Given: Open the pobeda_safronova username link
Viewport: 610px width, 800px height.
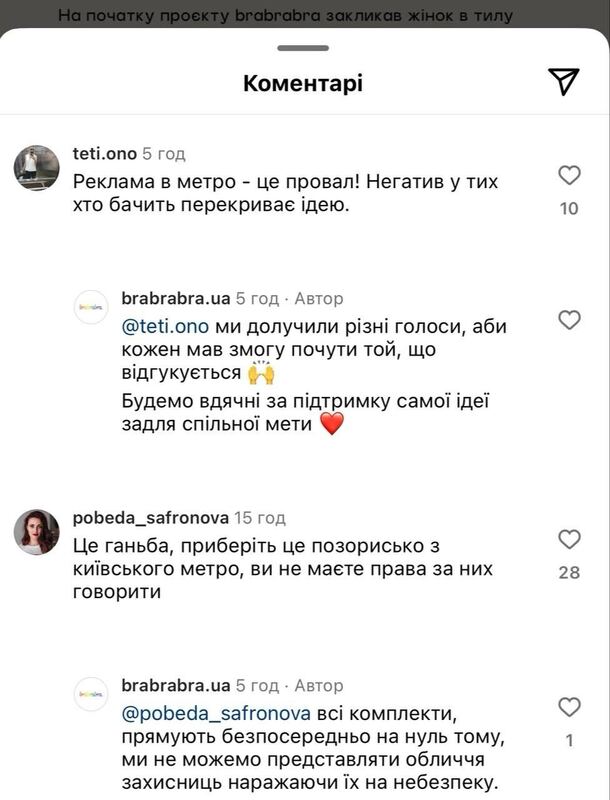Looking at the screenshot, I should (150, 518).
